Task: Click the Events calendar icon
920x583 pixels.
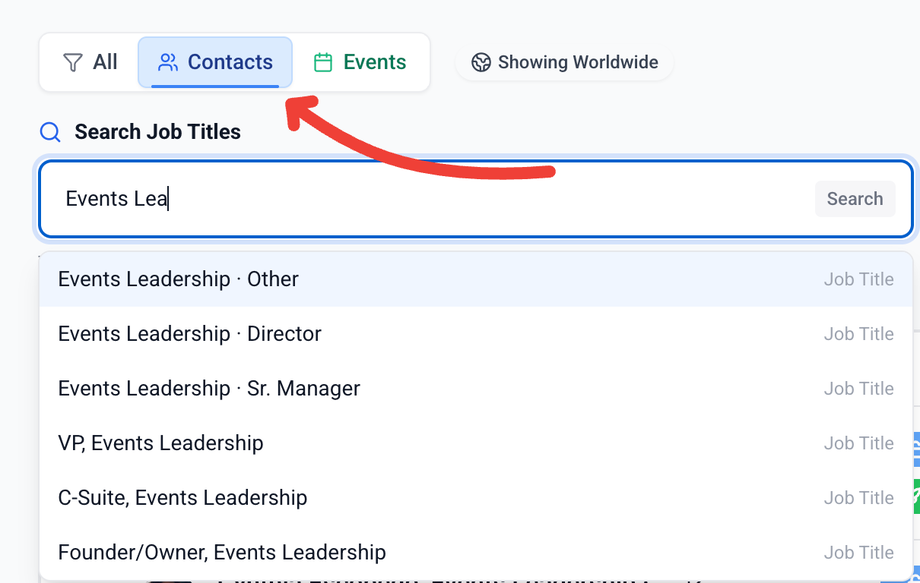Action: [x=323, y=63]
